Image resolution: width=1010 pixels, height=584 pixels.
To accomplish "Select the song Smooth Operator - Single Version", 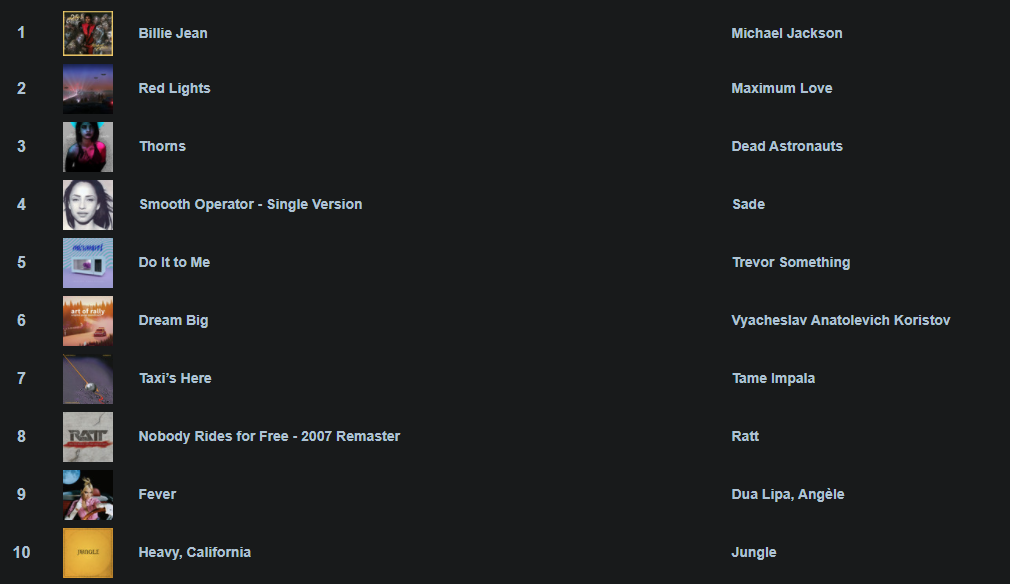I will [251, 205].
